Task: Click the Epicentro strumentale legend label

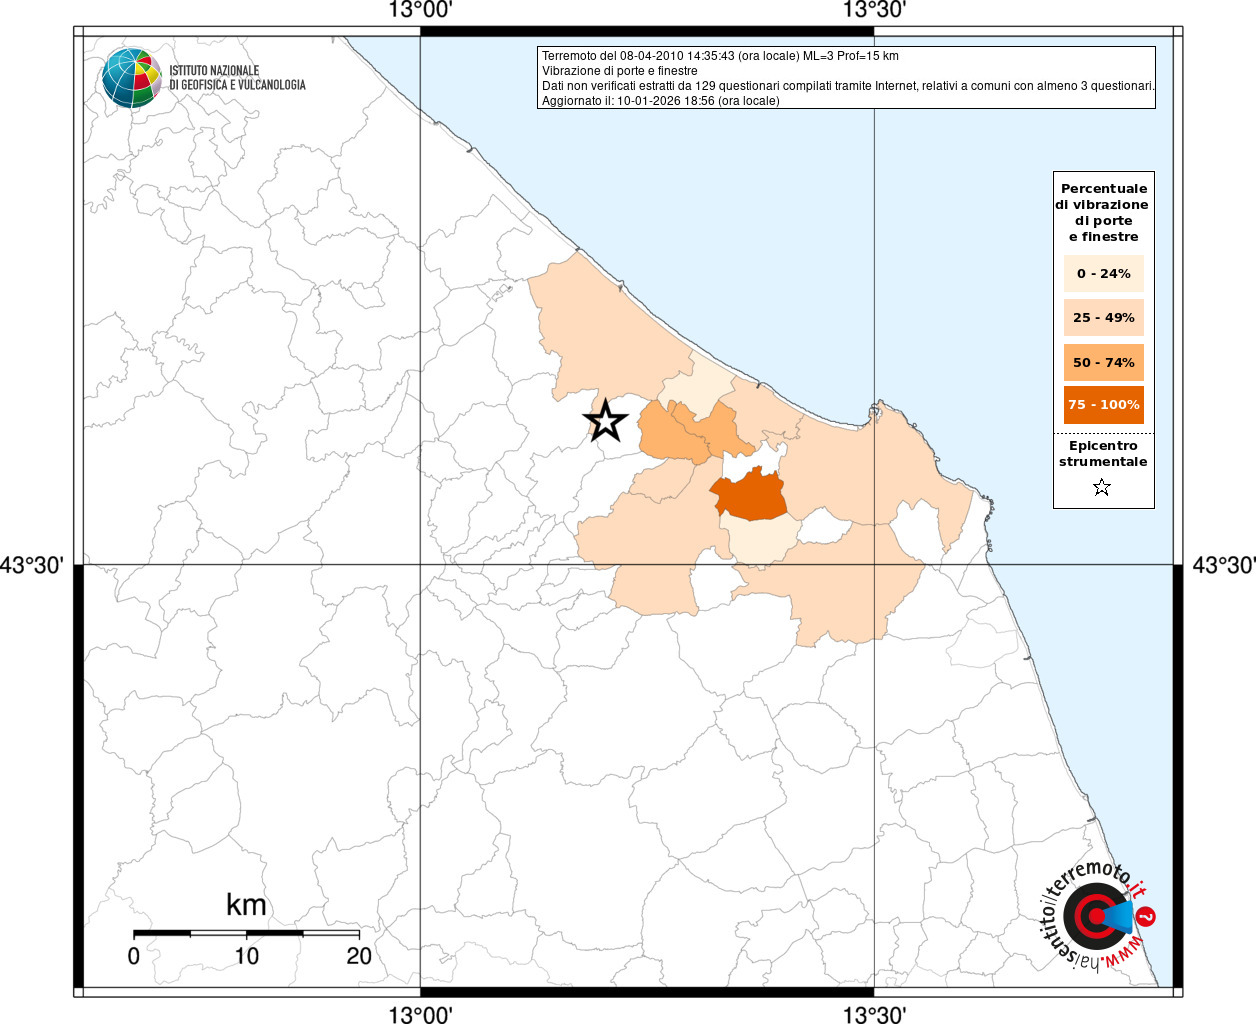Action: point(1103,453)
